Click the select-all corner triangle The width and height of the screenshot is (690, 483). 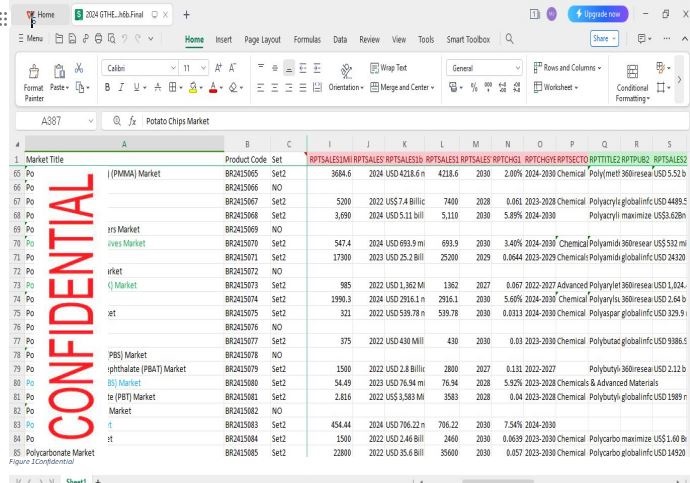17,144
